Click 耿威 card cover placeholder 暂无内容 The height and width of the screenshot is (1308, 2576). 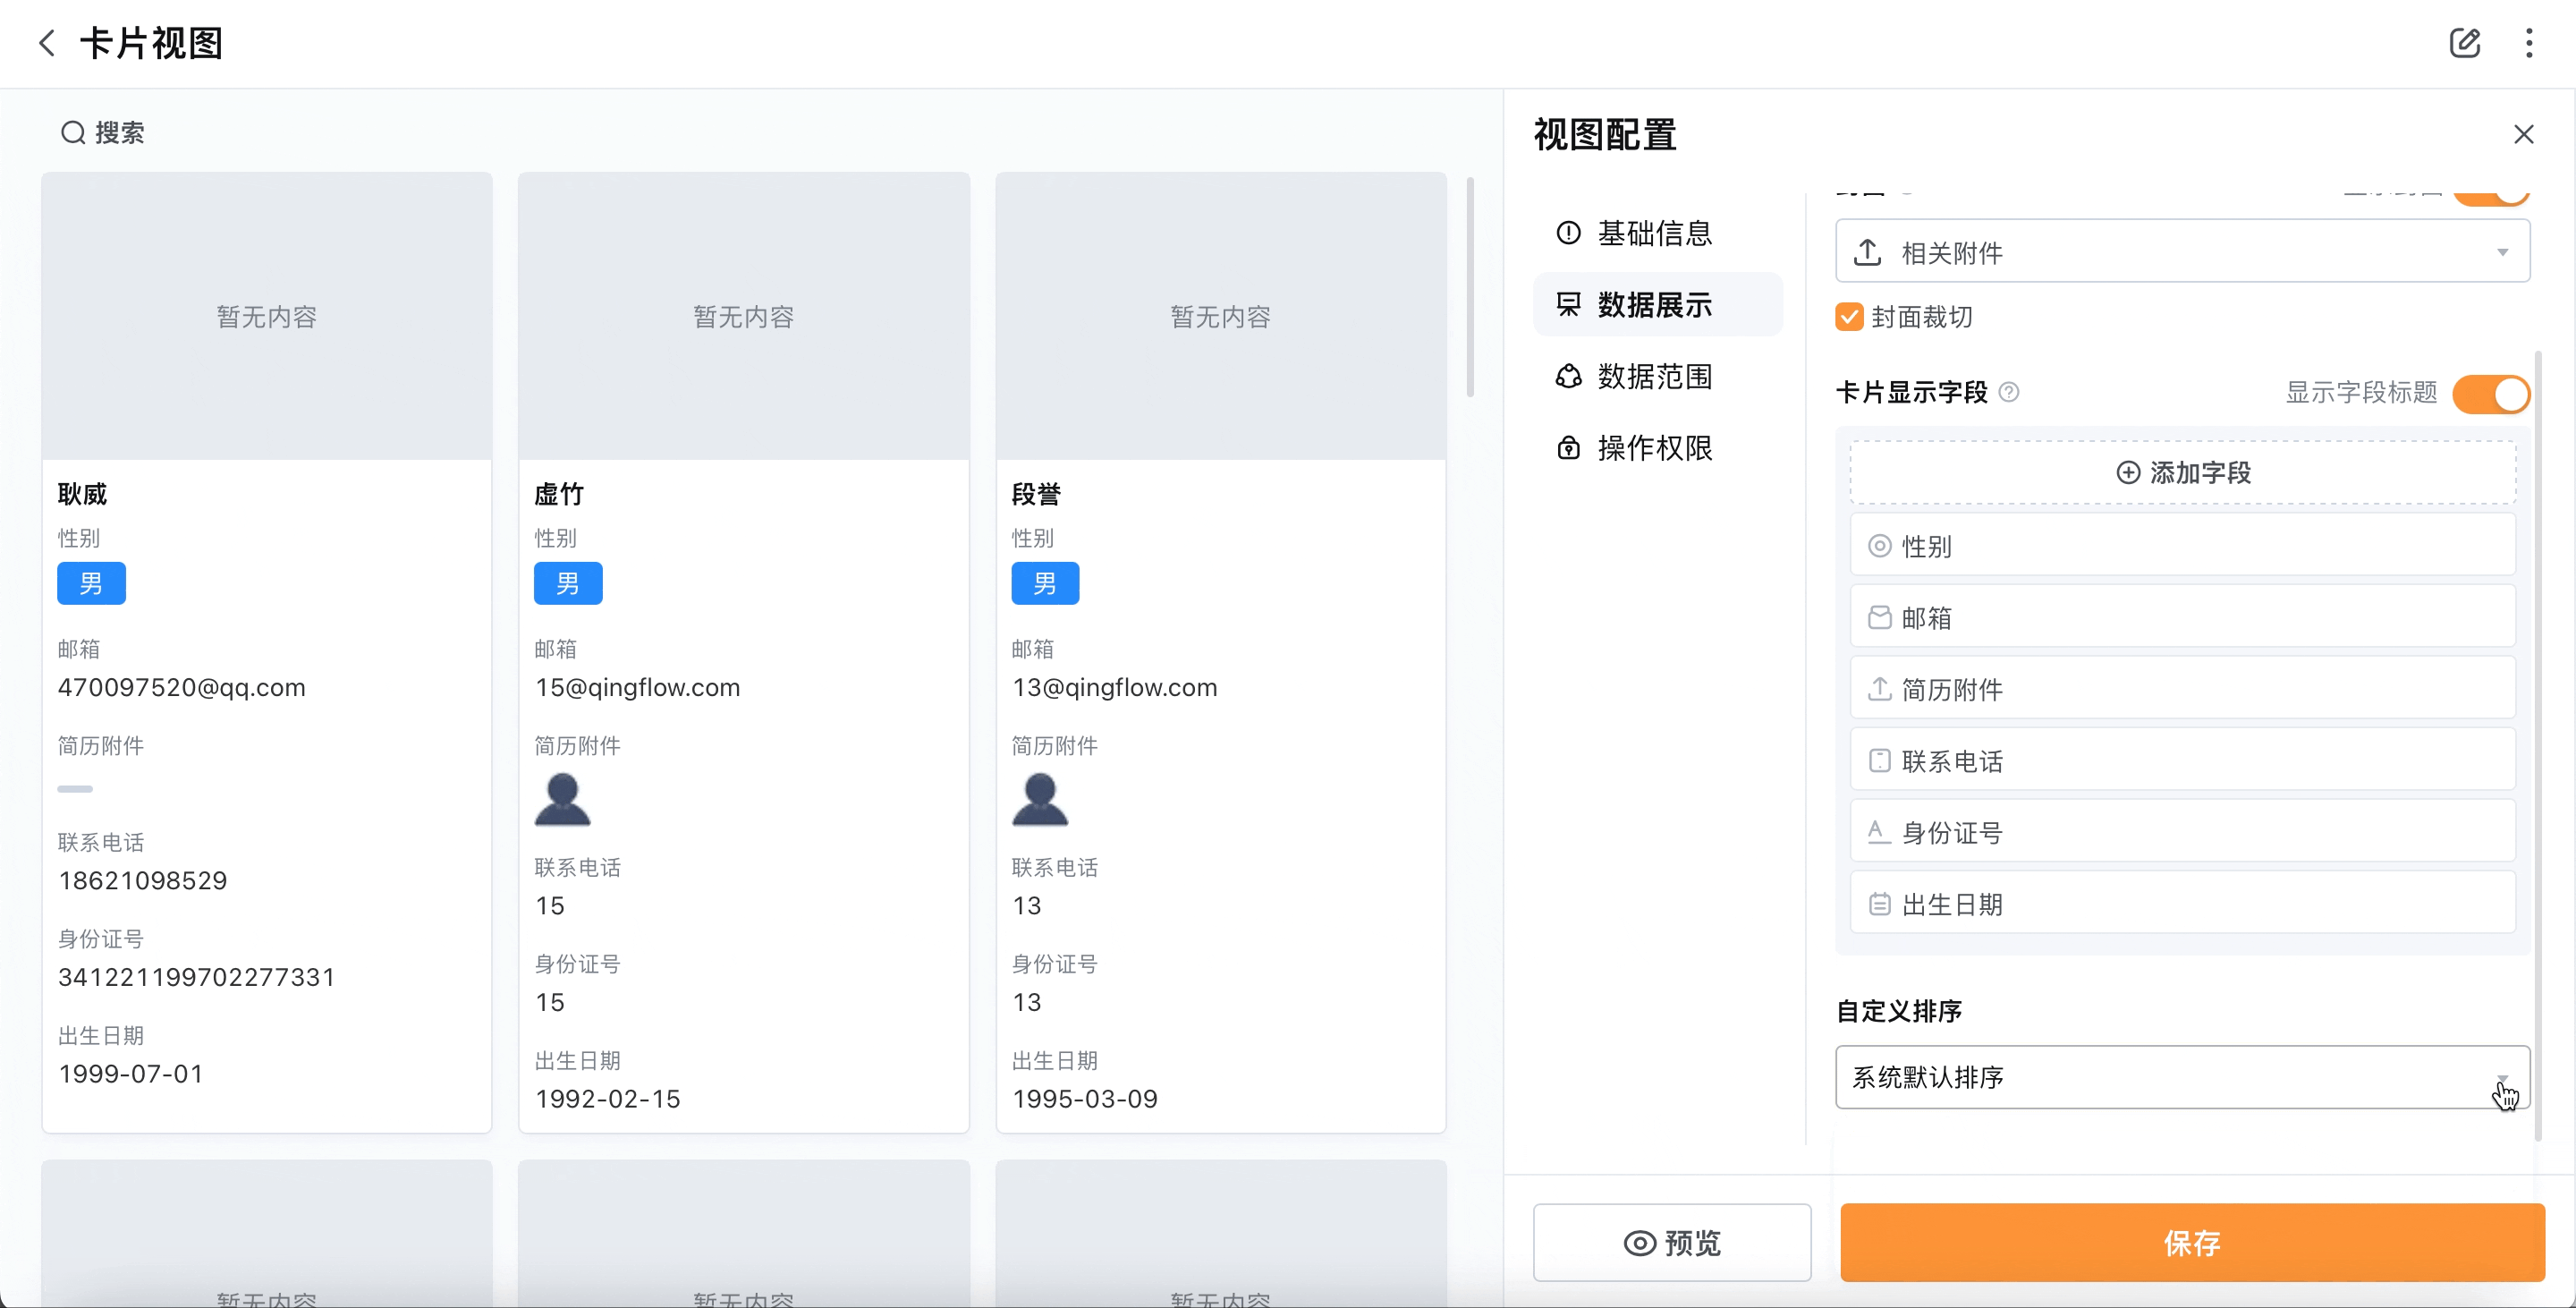[x=267, y=316]
